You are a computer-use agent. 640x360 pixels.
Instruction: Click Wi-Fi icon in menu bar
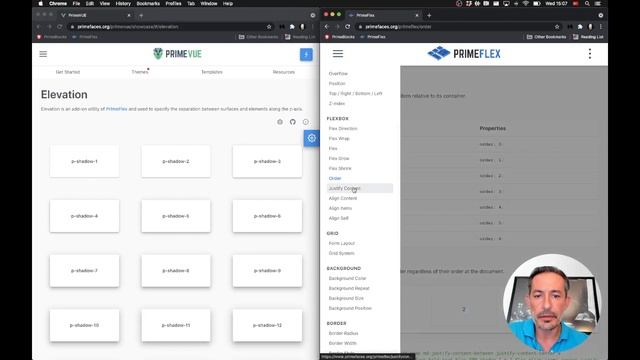pos(526,4)
